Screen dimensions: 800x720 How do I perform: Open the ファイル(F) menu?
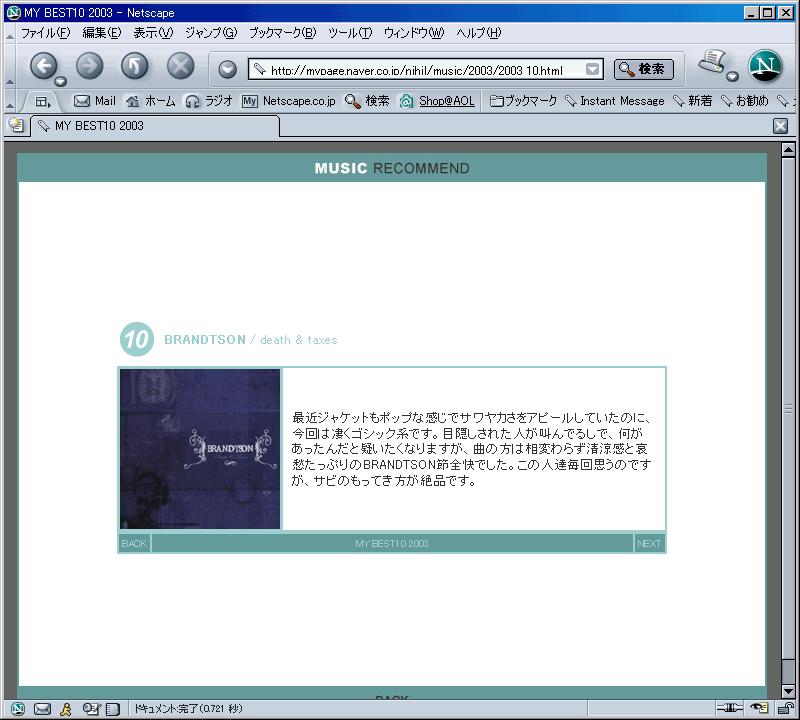(x=45, y=33)
